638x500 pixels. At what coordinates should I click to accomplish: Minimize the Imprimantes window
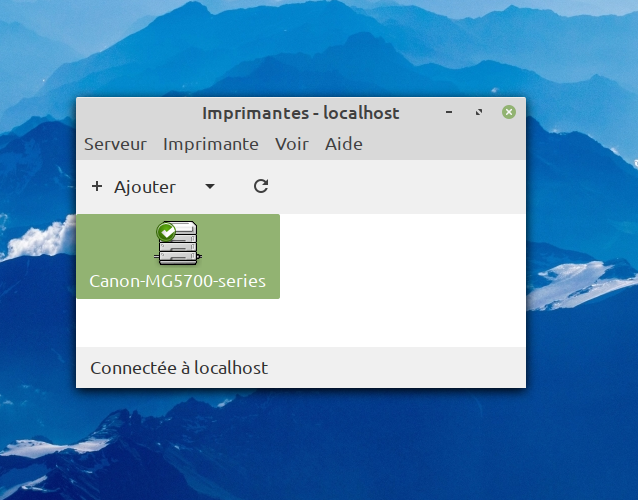(449, 113)
